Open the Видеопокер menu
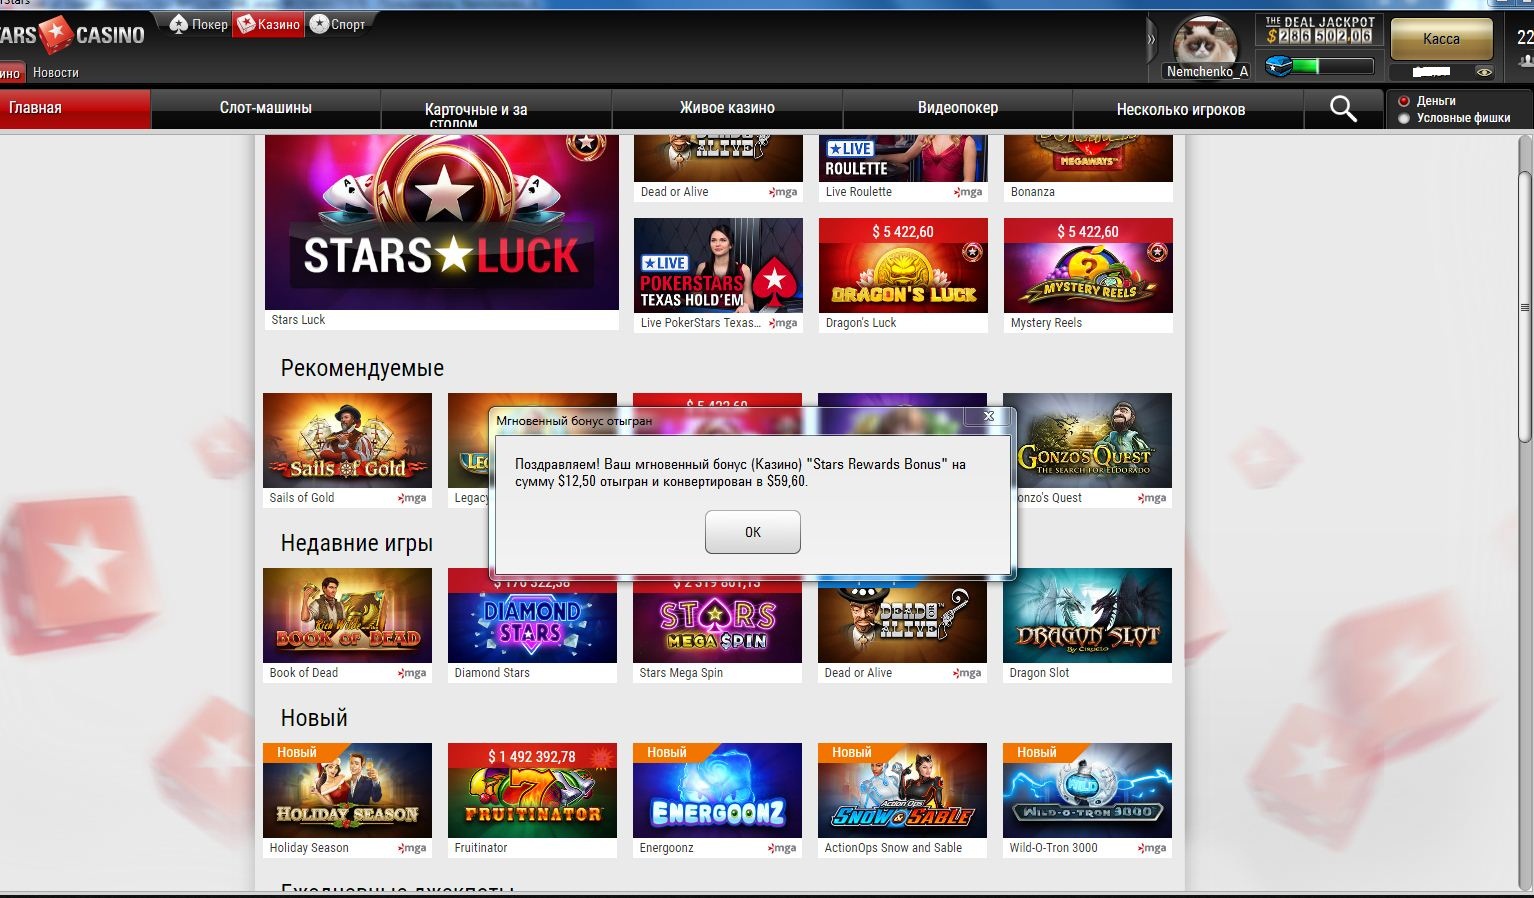This screenshot has height=898, width=1534. click(x=957, y=108)
